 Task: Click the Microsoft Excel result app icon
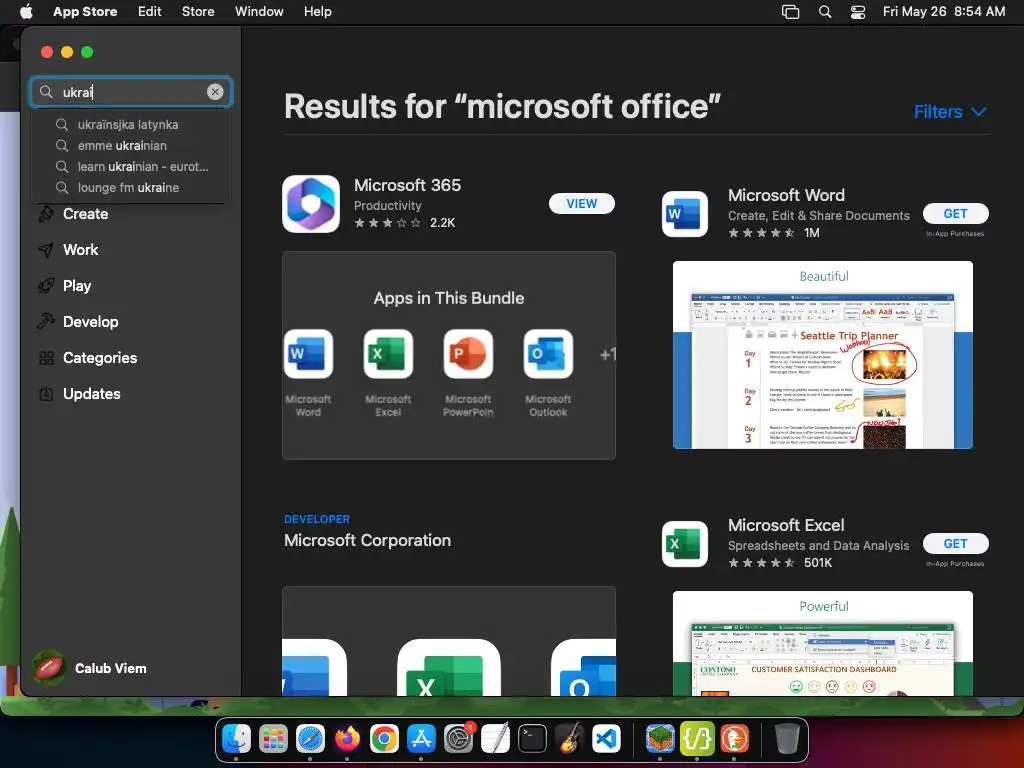[684, 544]
